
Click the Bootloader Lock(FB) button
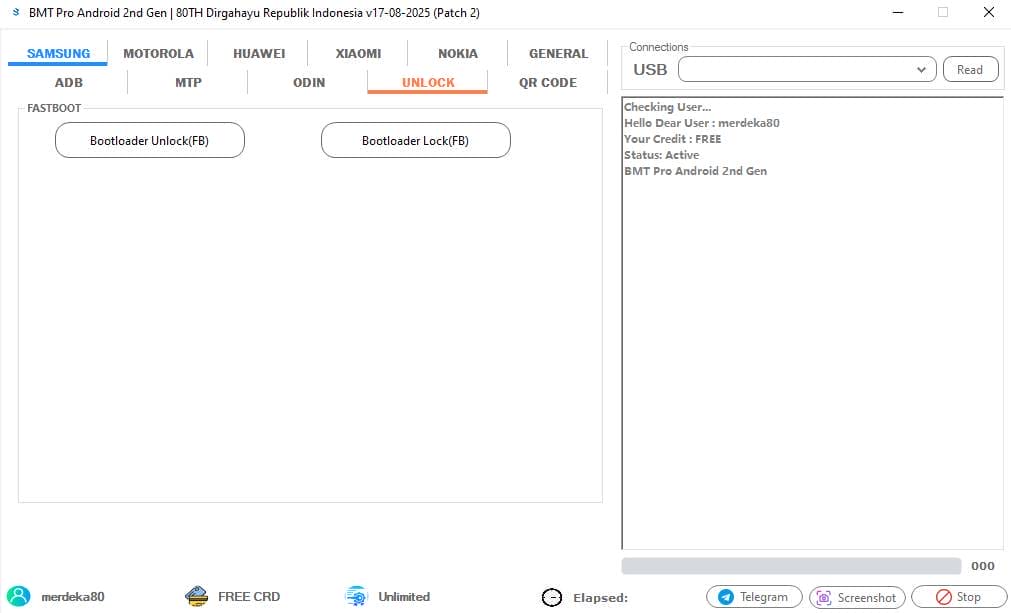pyautogui.click(x=415, y=140)
